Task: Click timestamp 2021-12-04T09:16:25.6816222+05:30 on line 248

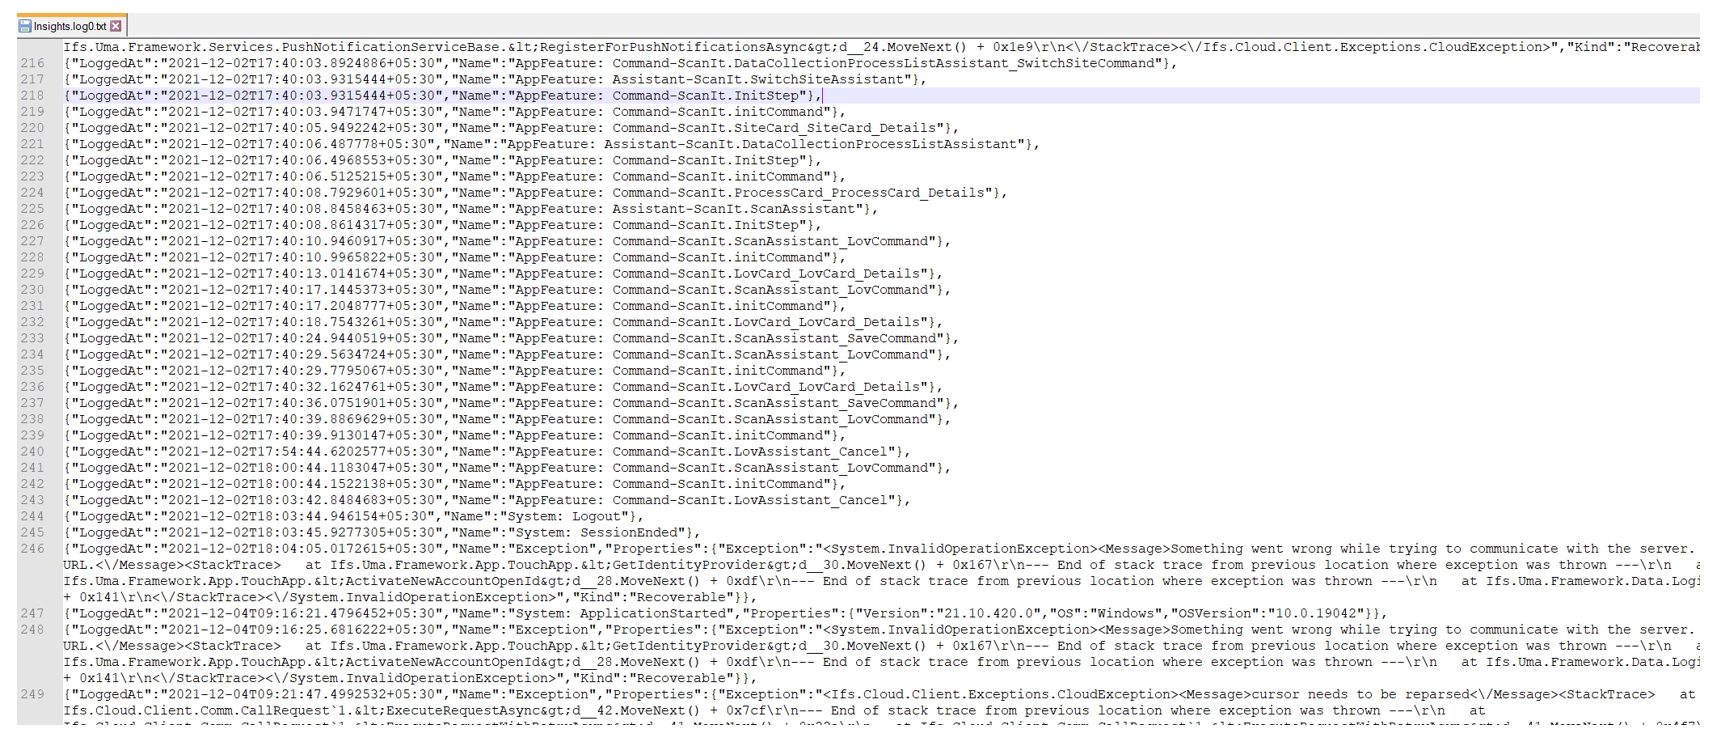Action: coord(302,630)
